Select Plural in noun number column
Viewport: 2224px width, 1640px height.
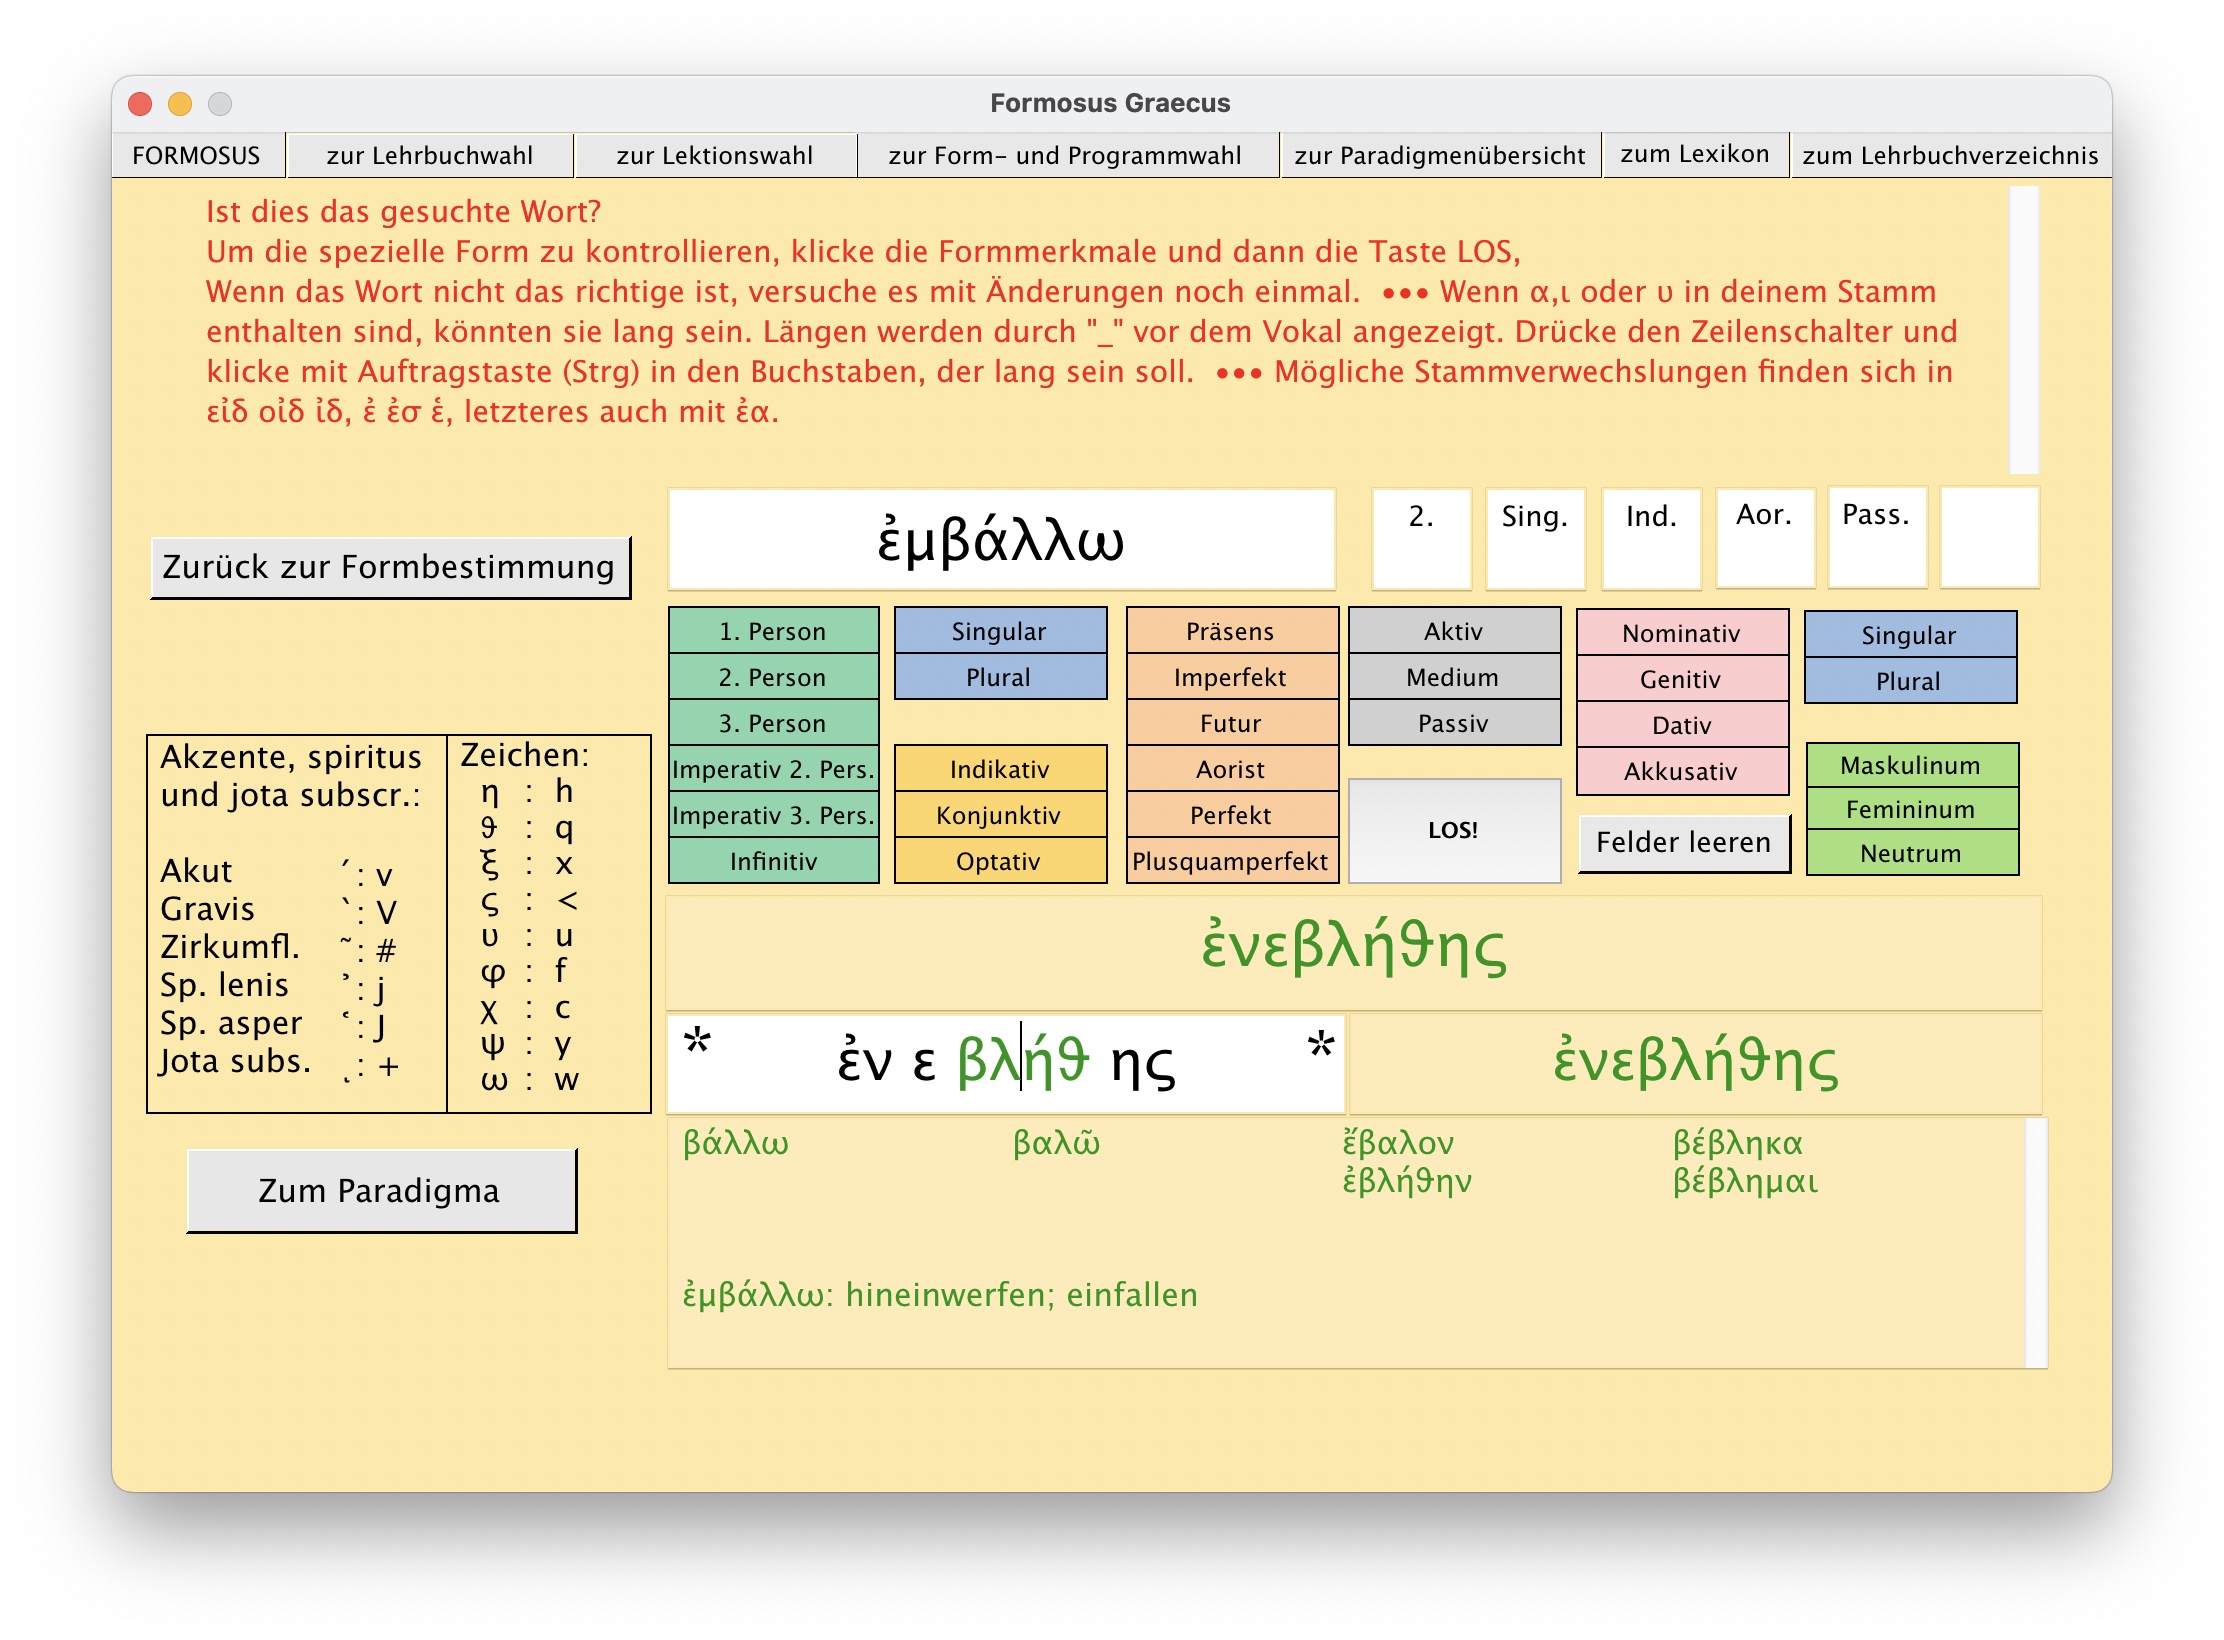coord(1909,682)
